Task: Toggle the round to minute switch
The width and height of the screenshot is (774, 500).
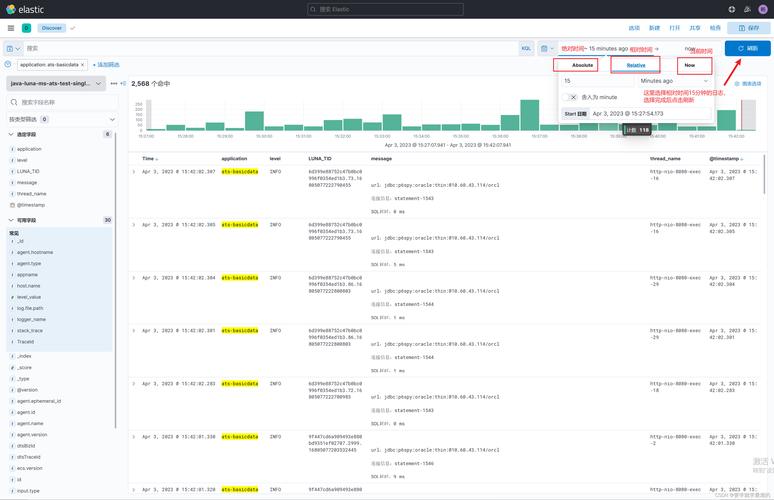Action: click(x=572, y=97)
